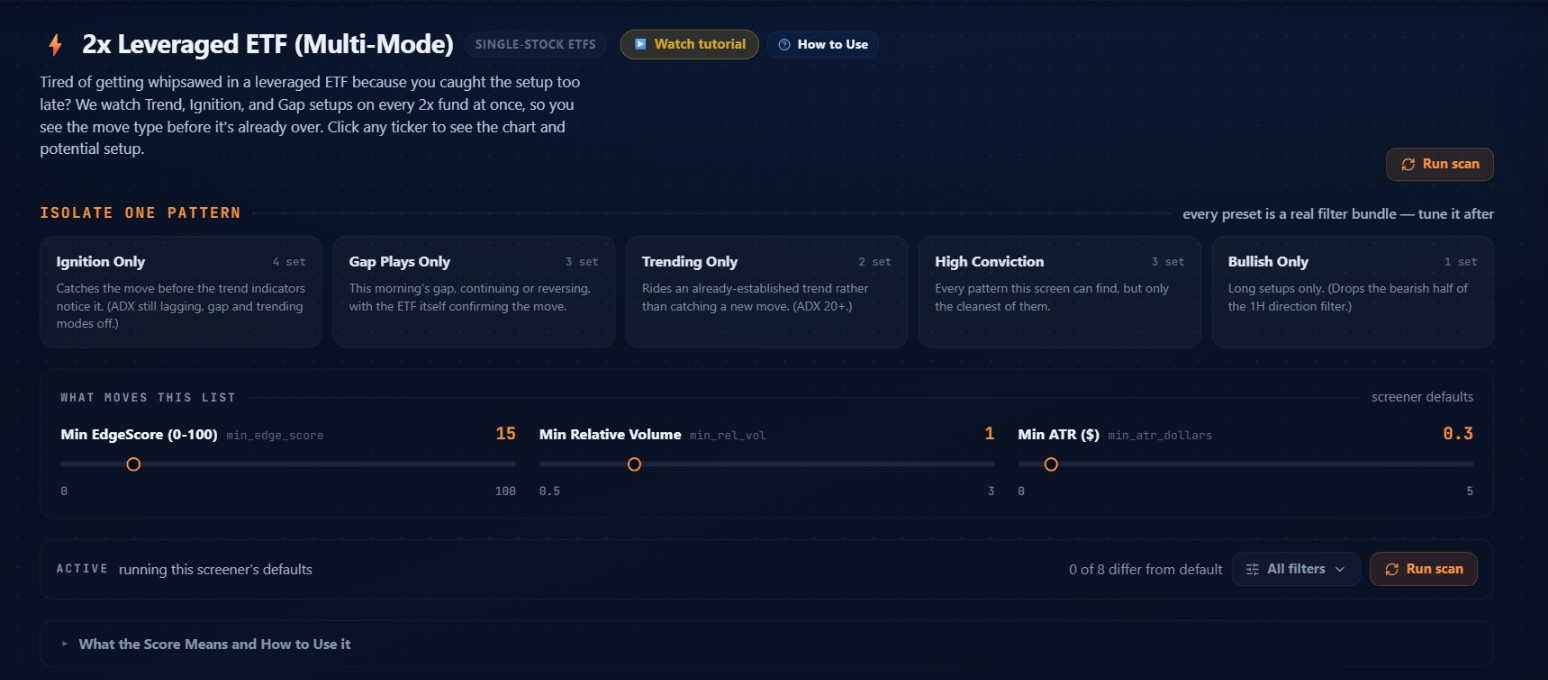Click the orange lightning bolt icon
Screen dimensions: 1548x680
[55, 45]
